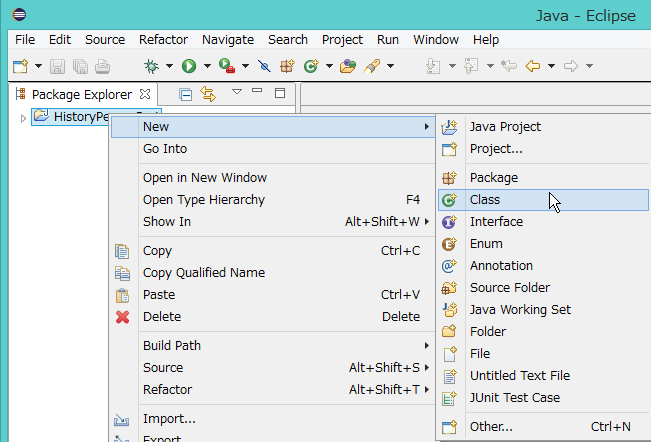Open the Debug dropdown arrow

(x=169, y=66)
